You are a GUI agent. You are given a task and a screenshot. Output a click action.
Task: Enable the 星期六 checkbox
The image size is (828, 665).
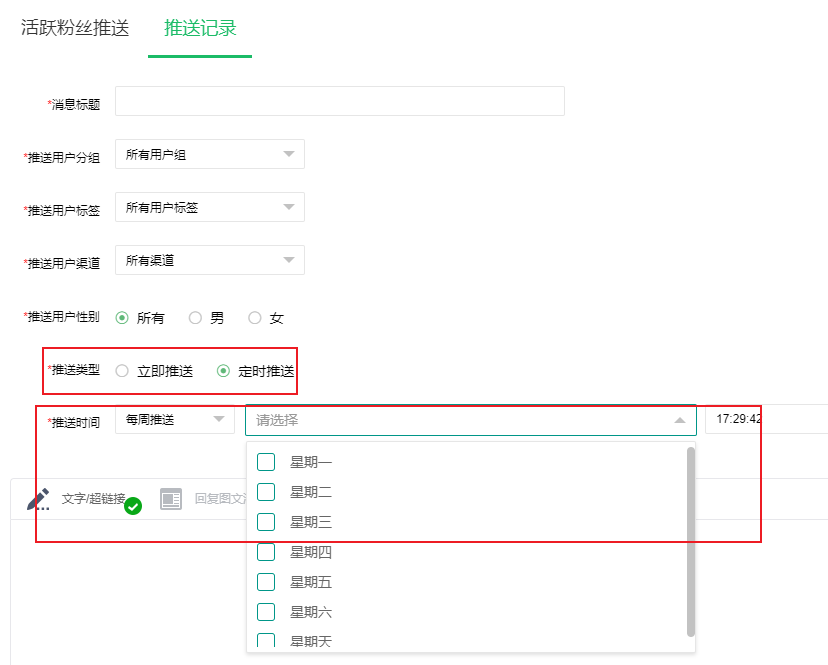click(x=266, y=612)
